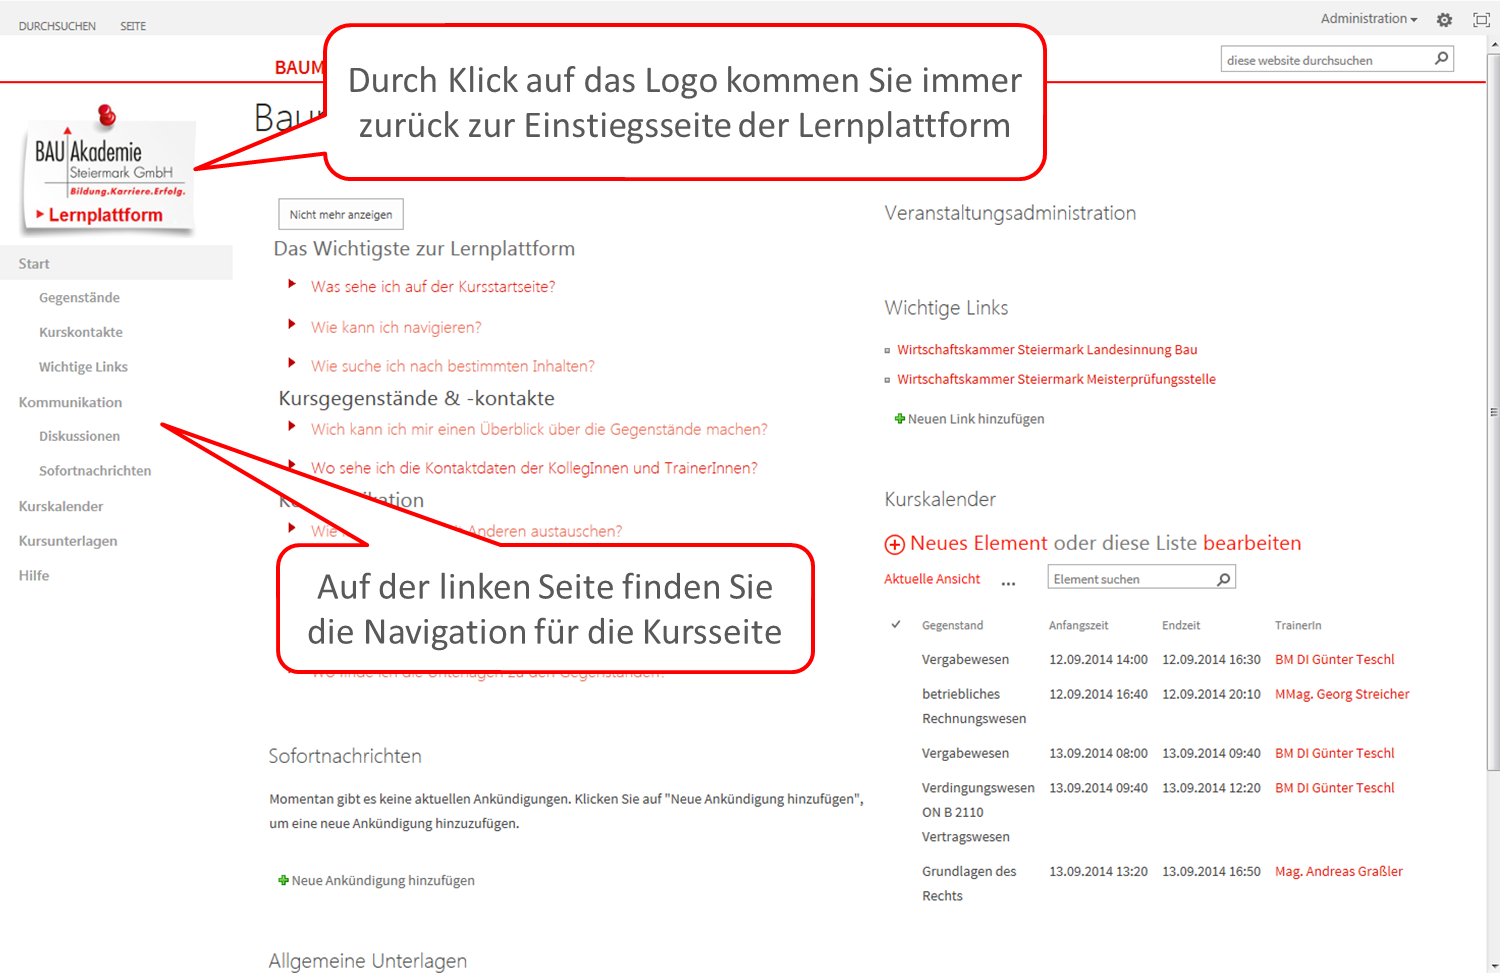Click trainer MMag. Georg Streicher

(1342, 694)
